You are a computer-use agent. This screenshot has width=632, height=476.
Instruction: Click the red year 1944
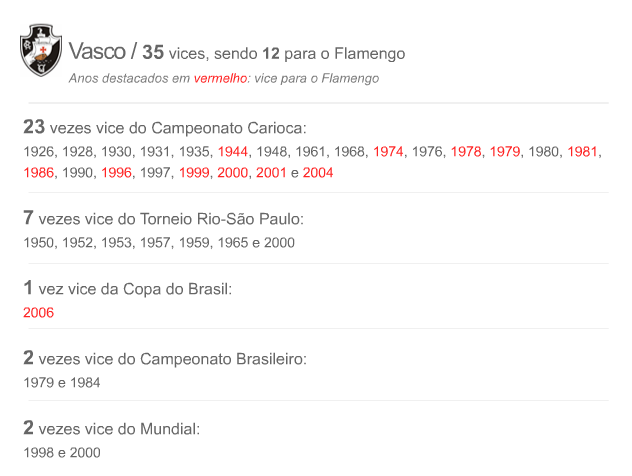(x=232, y=152)
